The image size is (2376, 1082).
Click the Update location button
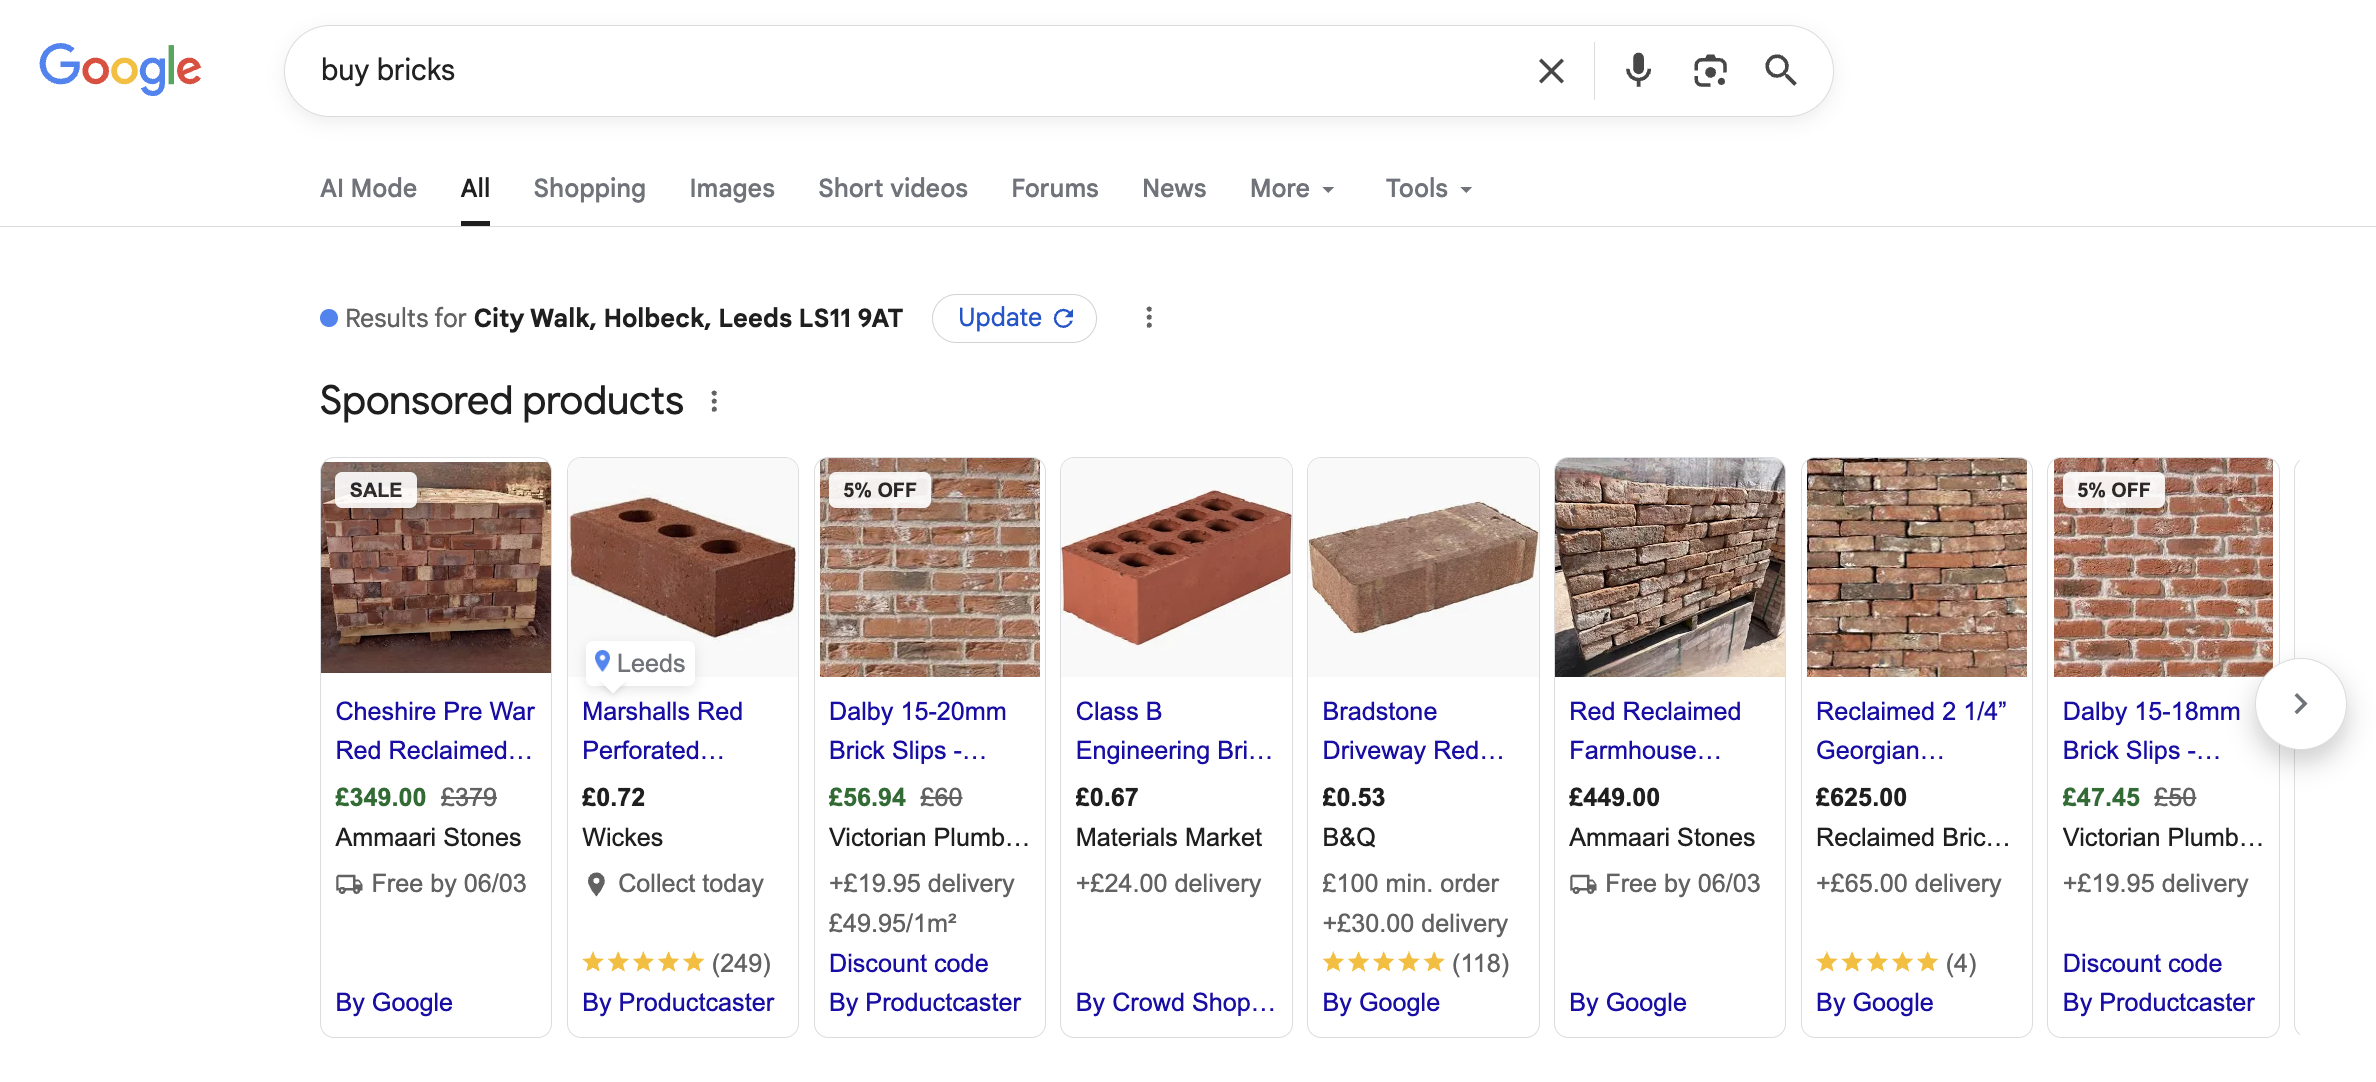[1013, 318]
